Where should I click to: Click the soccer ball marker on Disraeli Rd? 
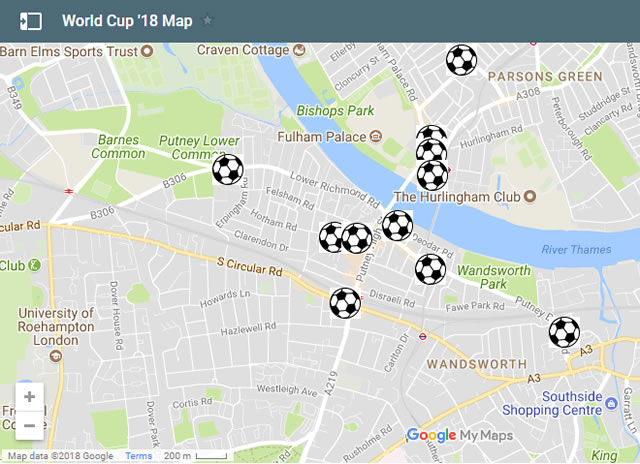[345, 302]
